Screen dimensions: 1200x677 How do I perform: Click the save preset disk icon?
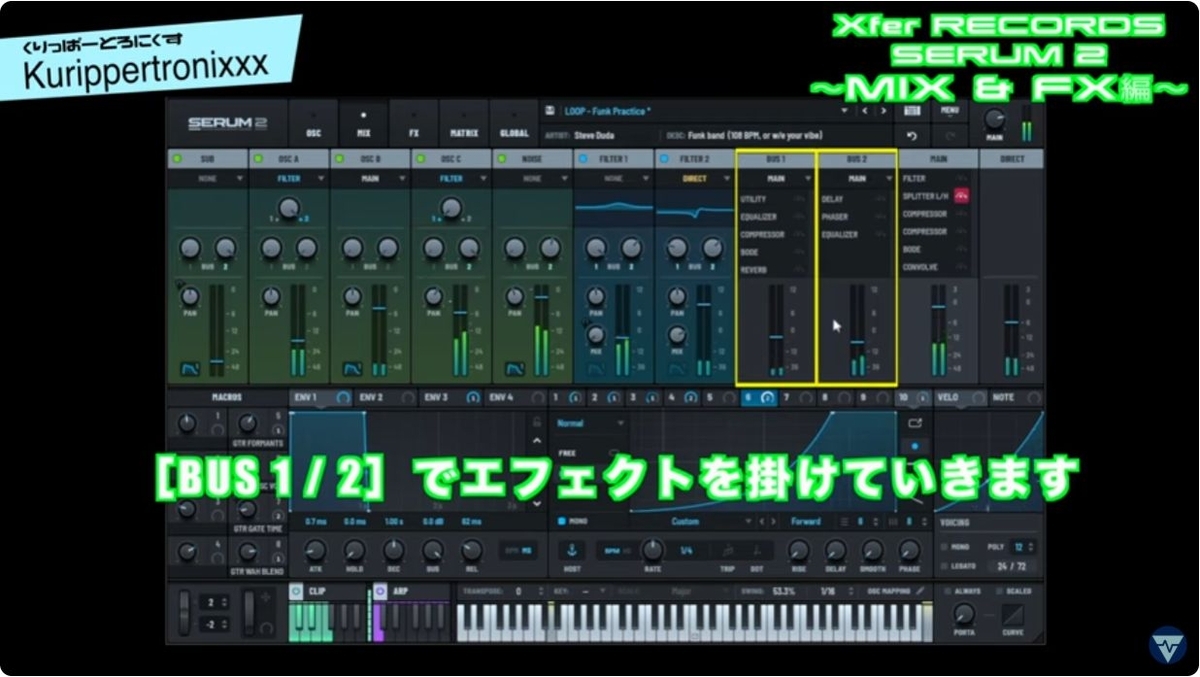[551, 112]
